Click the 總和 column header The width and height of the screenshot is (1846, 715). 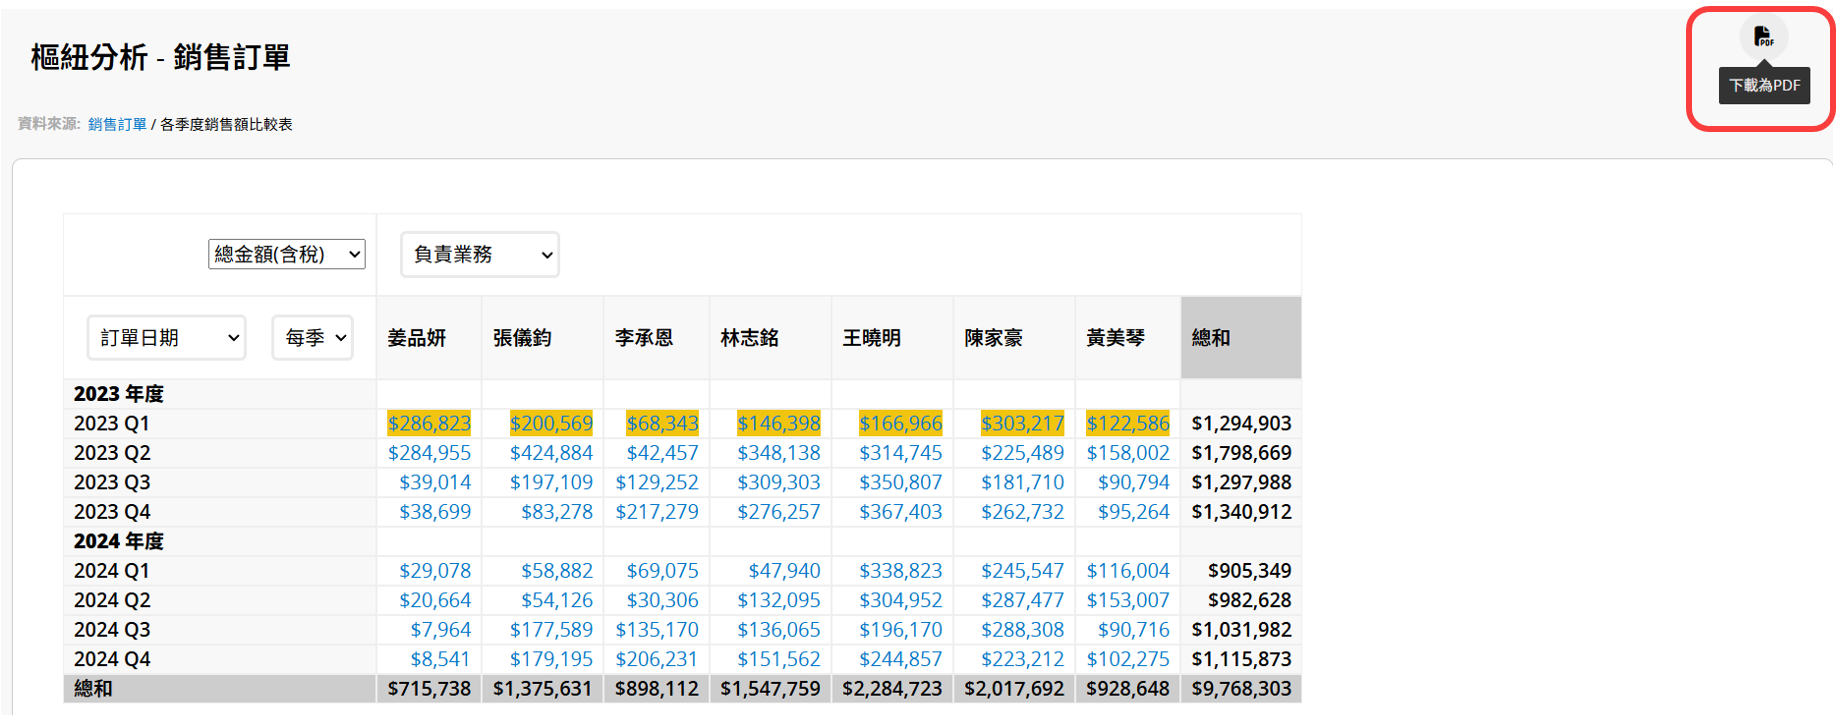(x=1211, y=338)
